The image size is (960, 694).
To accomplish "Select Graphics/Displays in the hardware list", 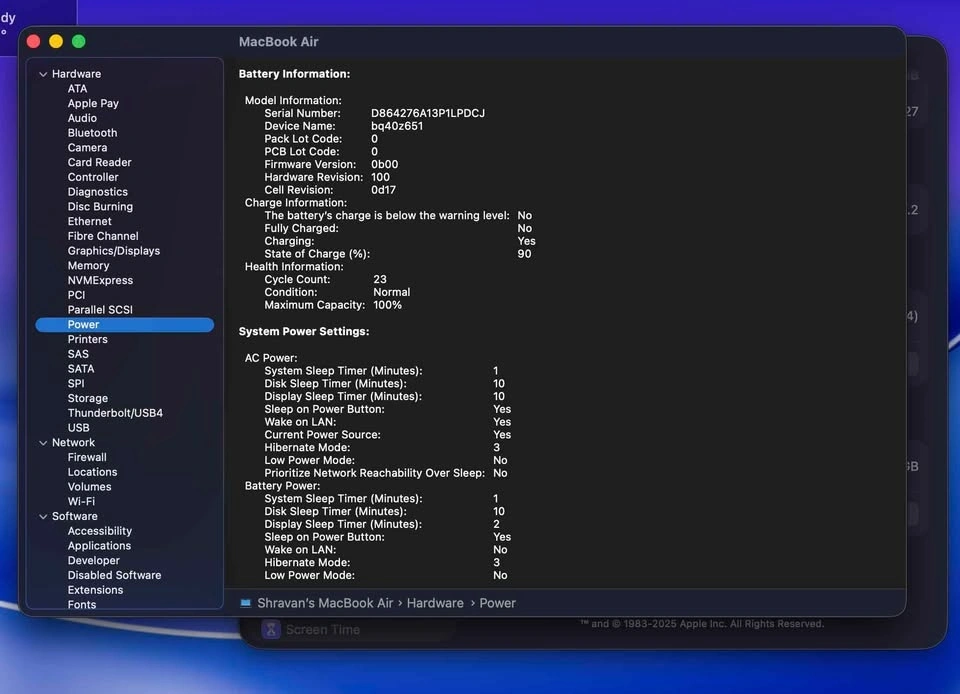I will 113,251.
